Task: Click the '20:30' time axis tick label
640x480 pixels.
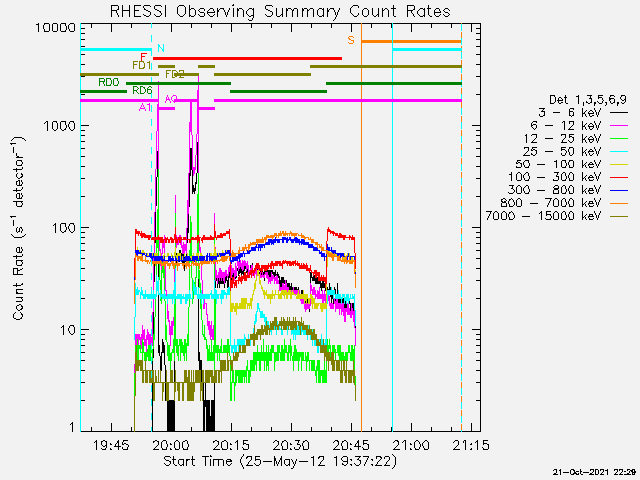Action: (x=291, y=445)
